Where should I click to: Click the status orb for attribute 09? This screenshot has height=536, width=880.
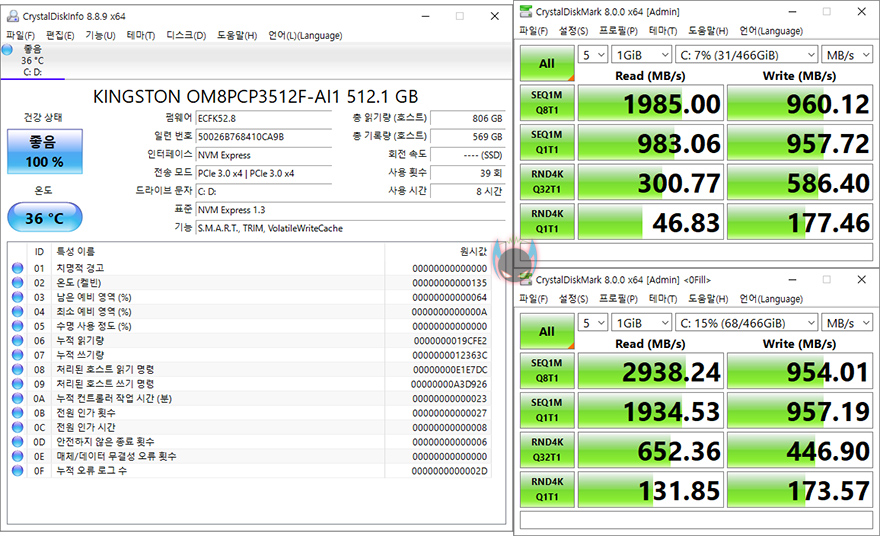tap(17, 383)
